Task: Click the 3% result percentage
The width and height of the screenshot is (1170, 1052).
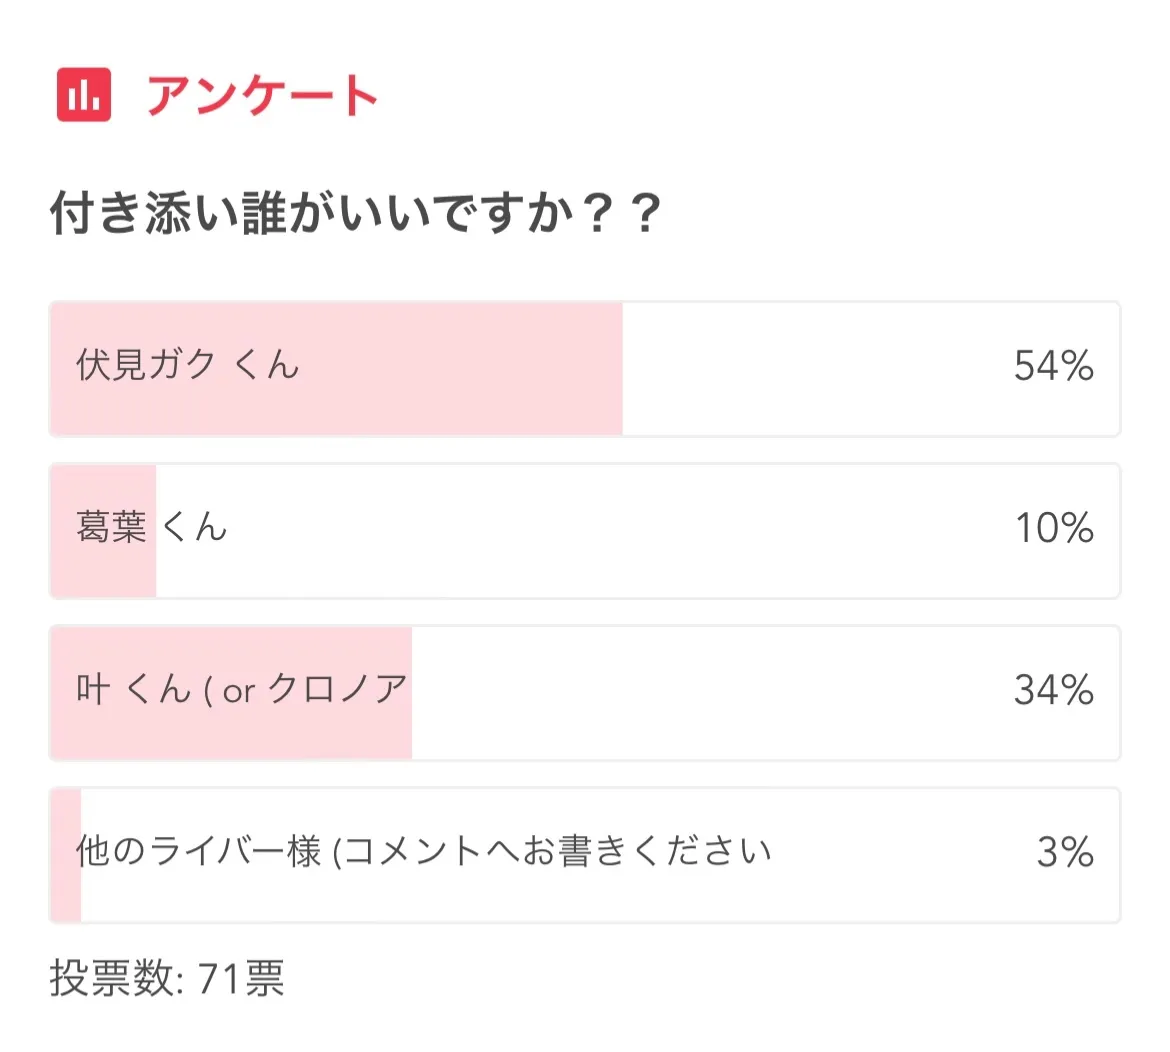Action: pyautogui.click(x=1065, y=852)
